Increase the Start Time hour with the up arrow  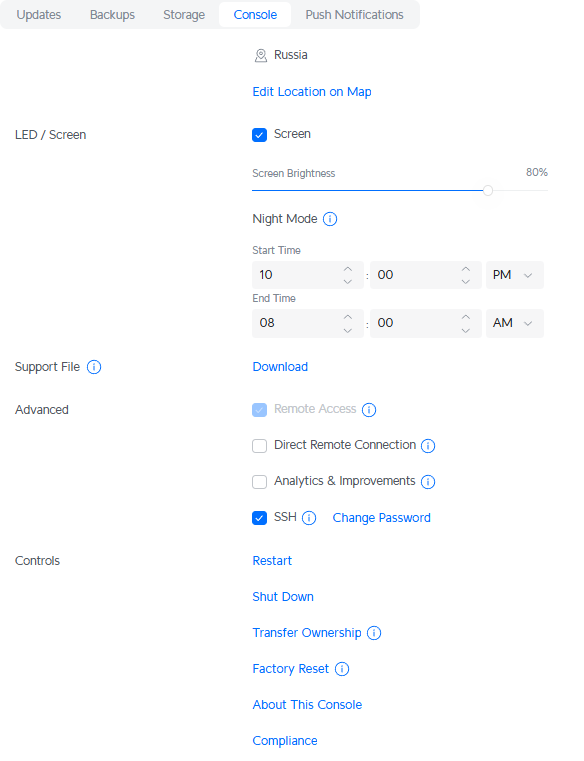point(348,269)
